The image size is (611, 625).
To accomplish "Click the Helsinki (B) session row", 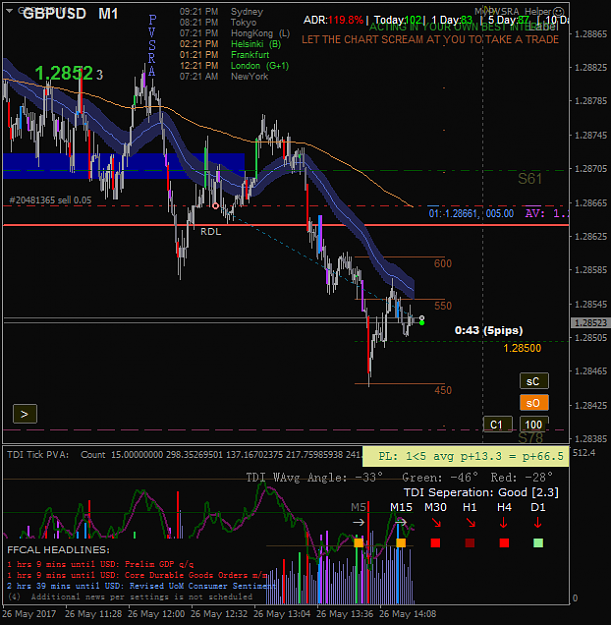I will [x=230, y=44].
